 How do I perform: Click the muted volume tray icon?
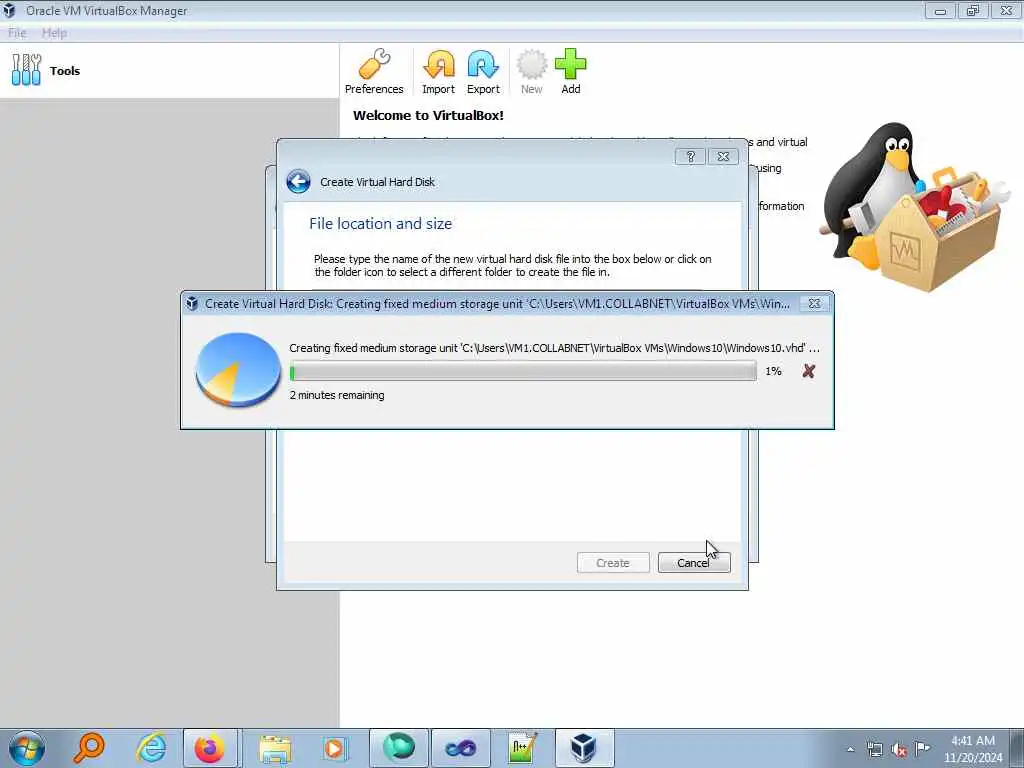[x=899, y=750]
